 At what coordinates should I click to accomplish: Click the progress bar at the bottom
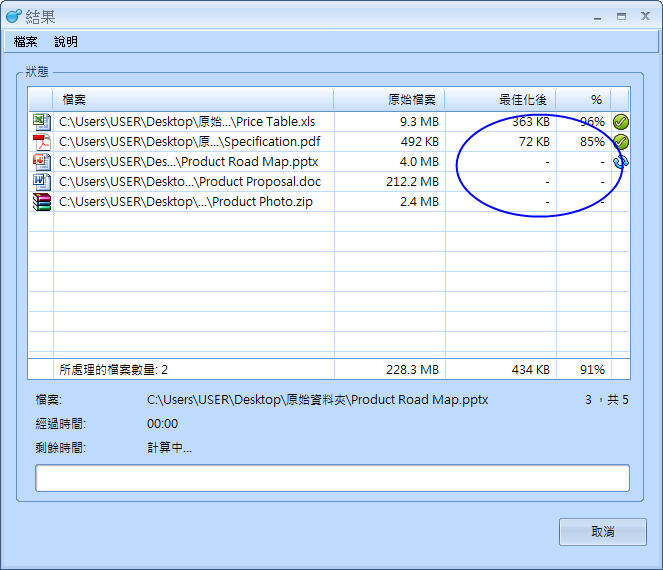(332, 478)
